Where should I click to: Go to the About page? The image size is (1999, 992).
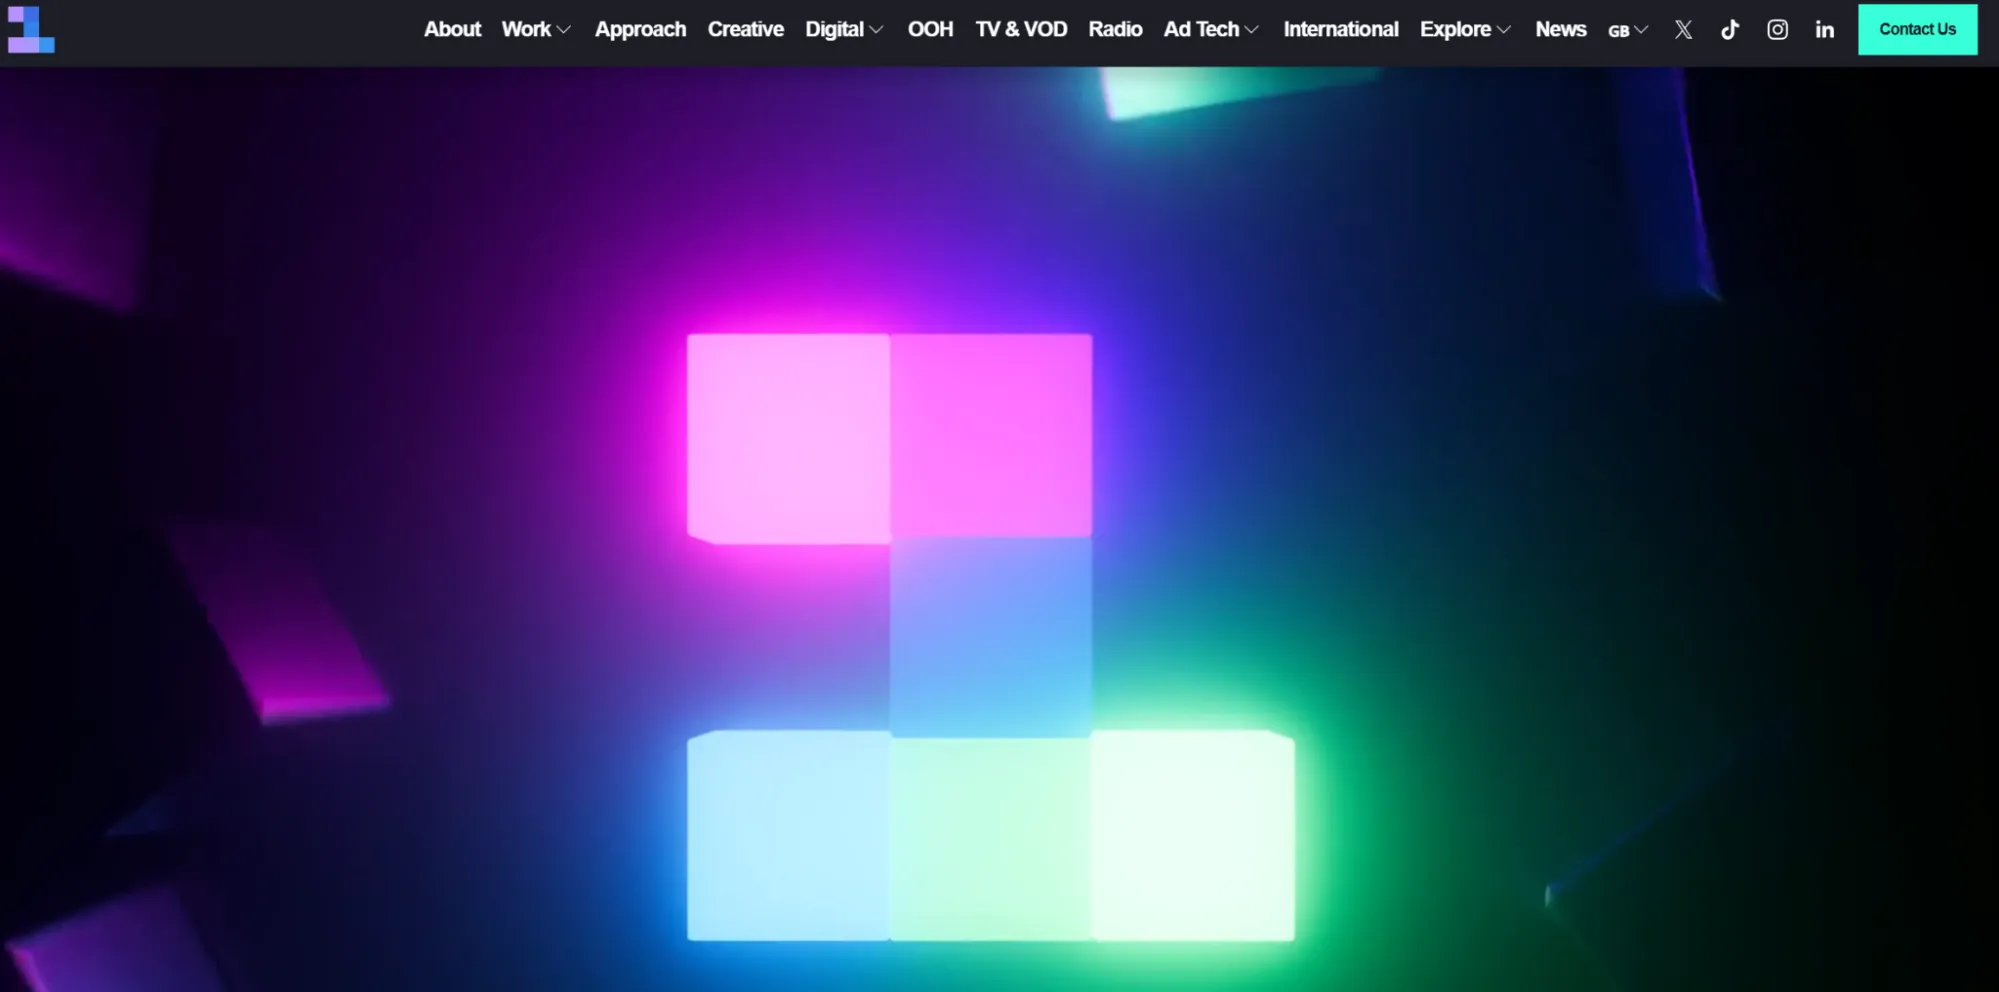(x=452, y=30)
